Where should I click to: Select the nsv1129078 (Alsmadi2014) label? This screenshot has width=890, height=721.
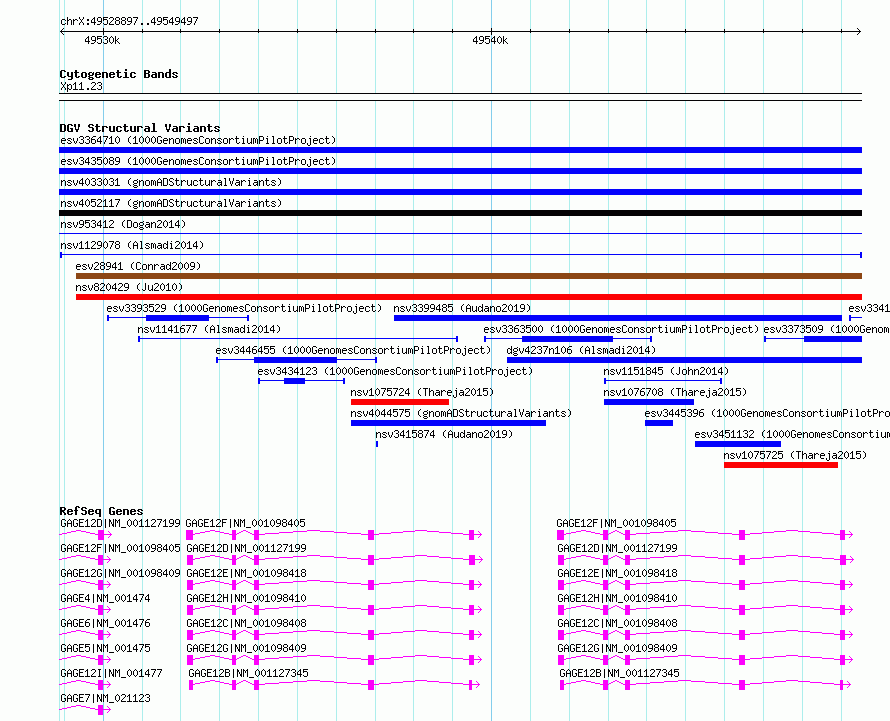point(132,245)
